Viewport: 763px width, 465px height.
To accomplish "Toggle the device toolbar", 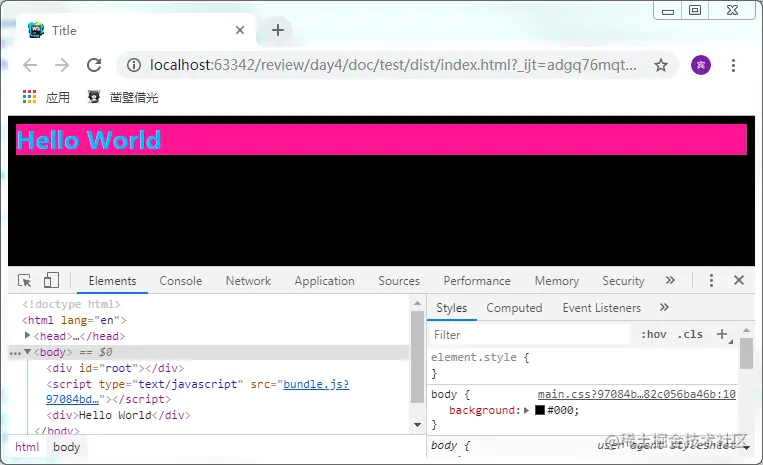I will [51, 281].
